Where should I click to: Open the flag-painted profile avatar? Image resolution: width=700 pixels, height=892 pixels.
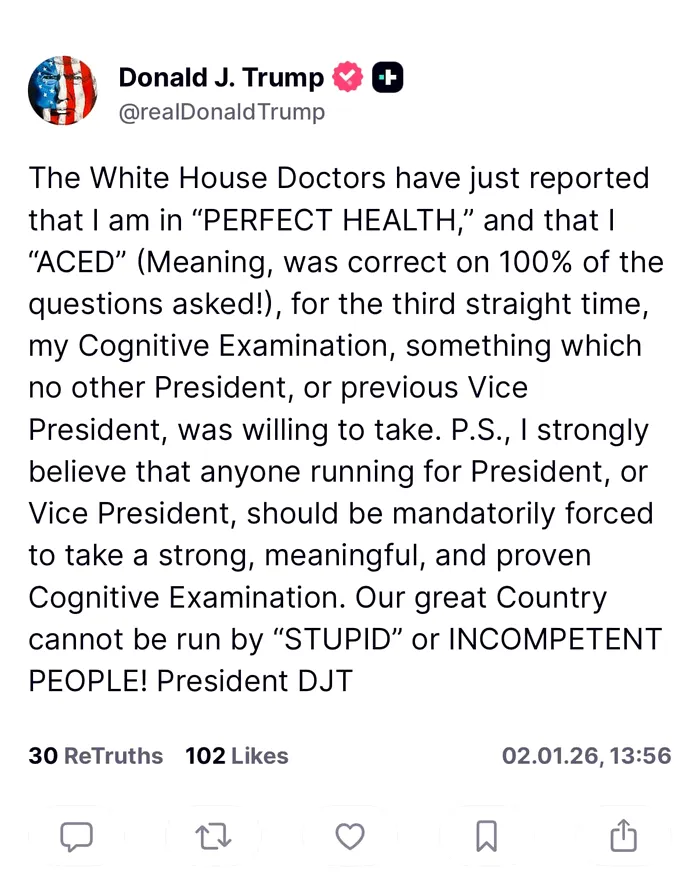[63, 91]
